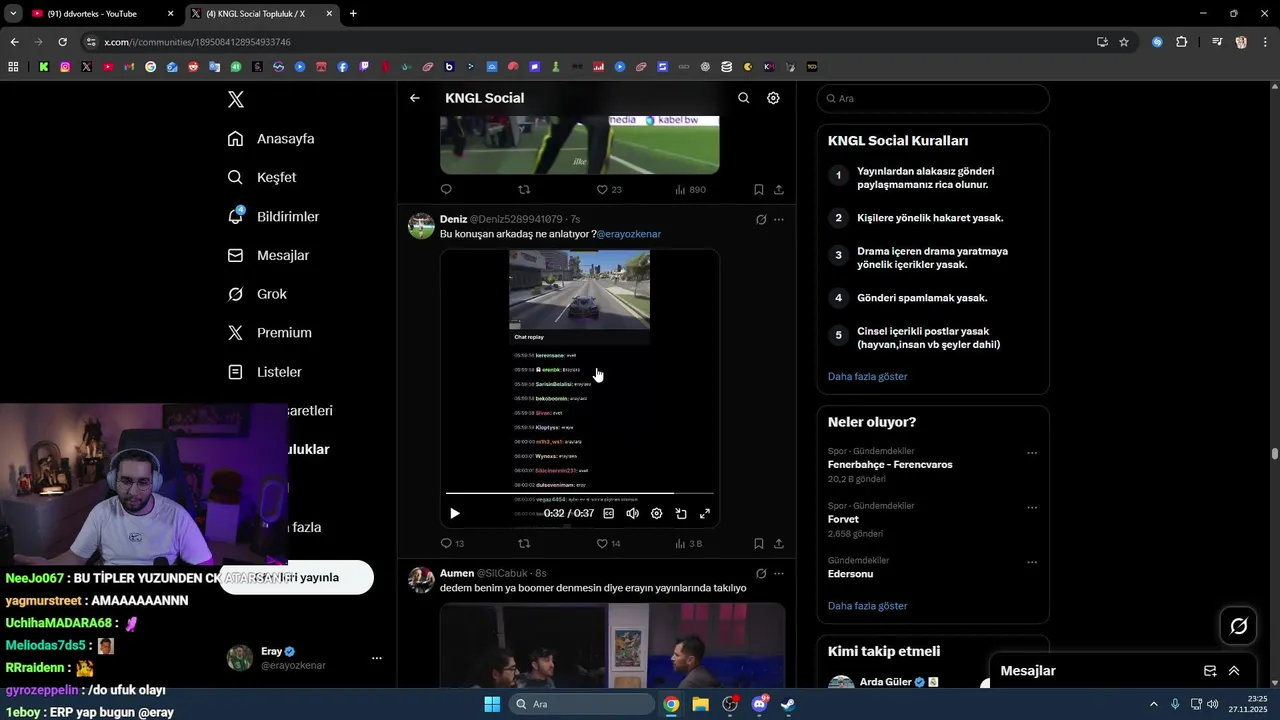Close the KNGL Social browser tab
The width and height of the screenshot is (1280, 720).
[x=328, y=13]
